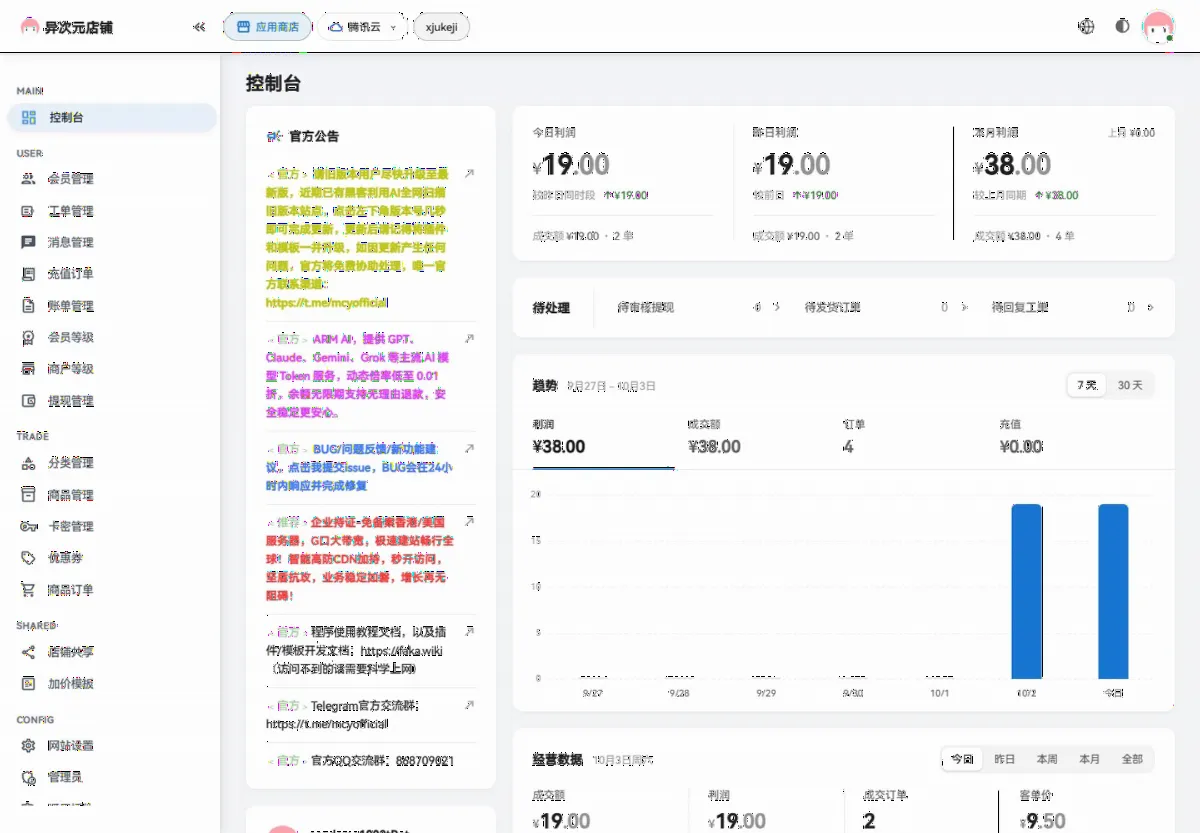Click the rightmost 10/3 bar in the chart
Screen dimensions: 1200x833
point(1113,591)
